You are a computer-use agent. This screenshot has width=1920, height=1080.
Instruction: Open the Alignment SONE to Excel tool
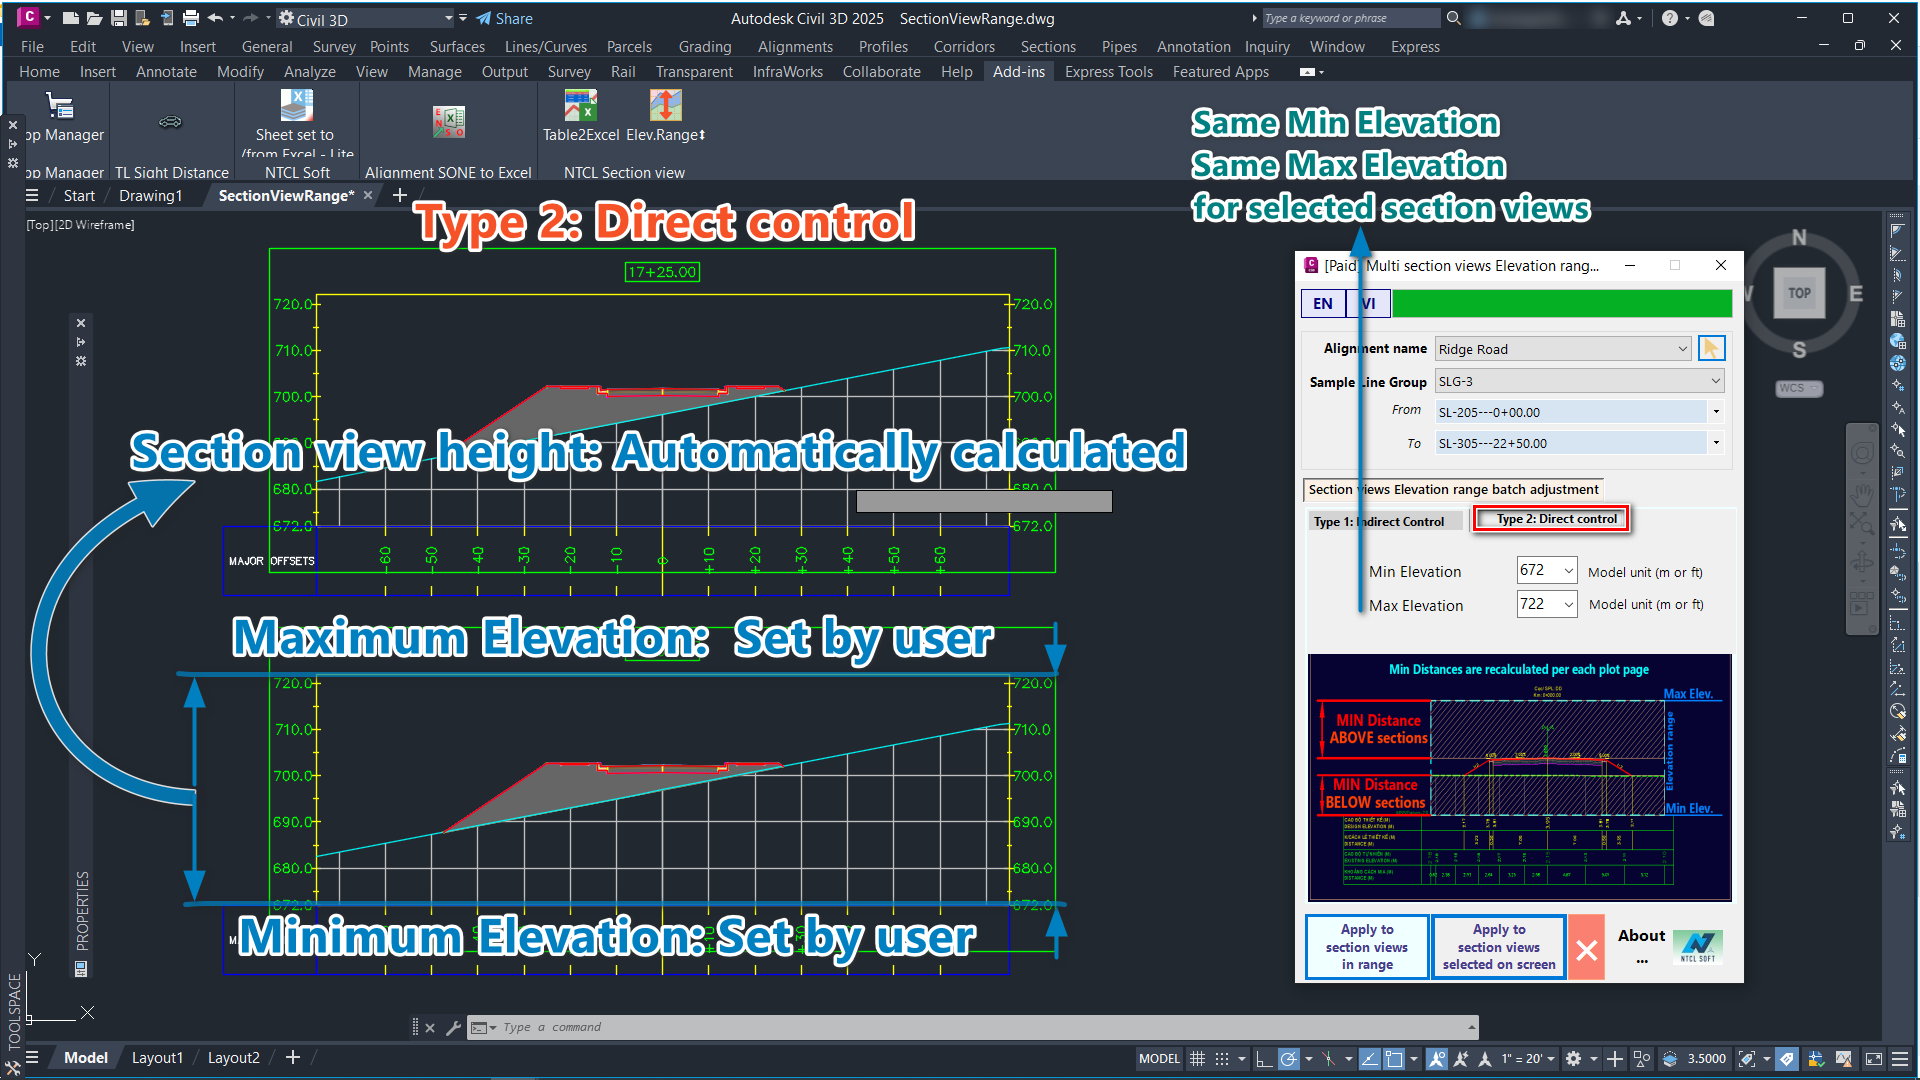(448, 122)
